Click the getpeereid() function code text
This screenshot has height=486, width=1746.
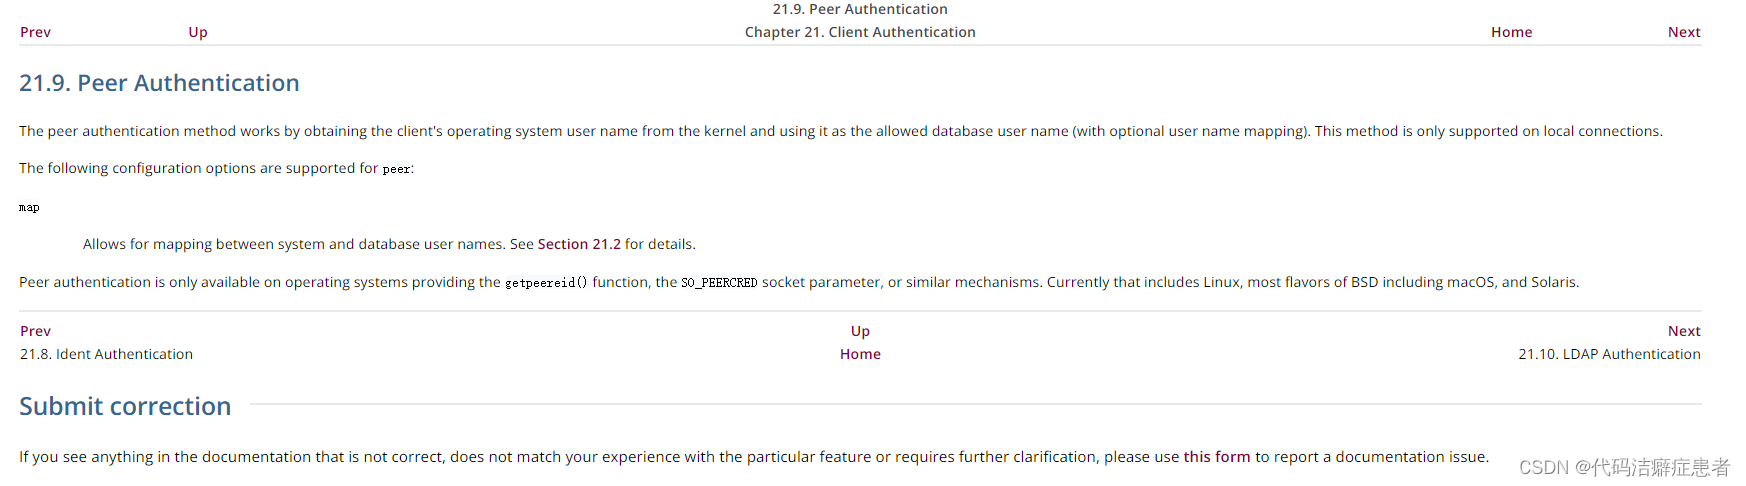click(x=546, y=283)
